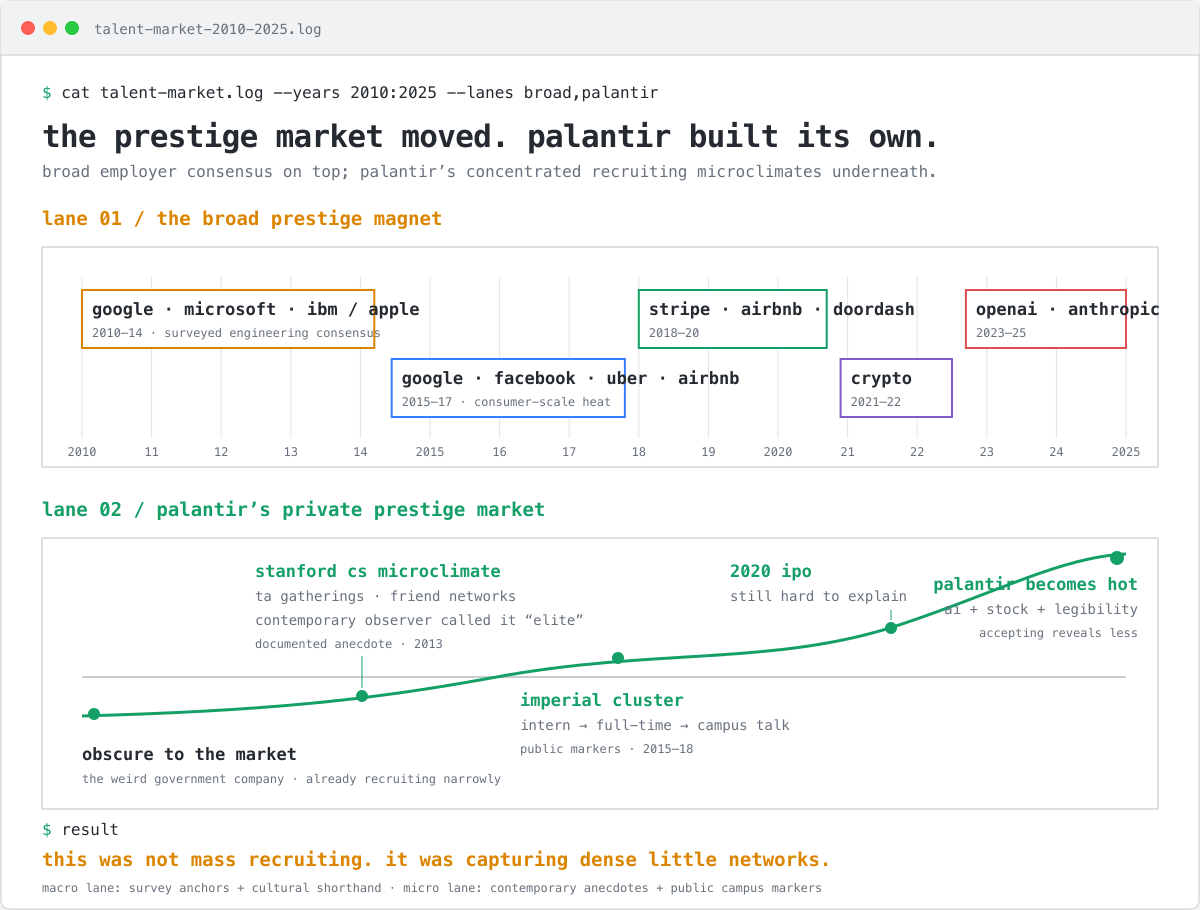Click the axis tick labeled 17
Screen dimensions: 1200x910
[x=569, y=452]
